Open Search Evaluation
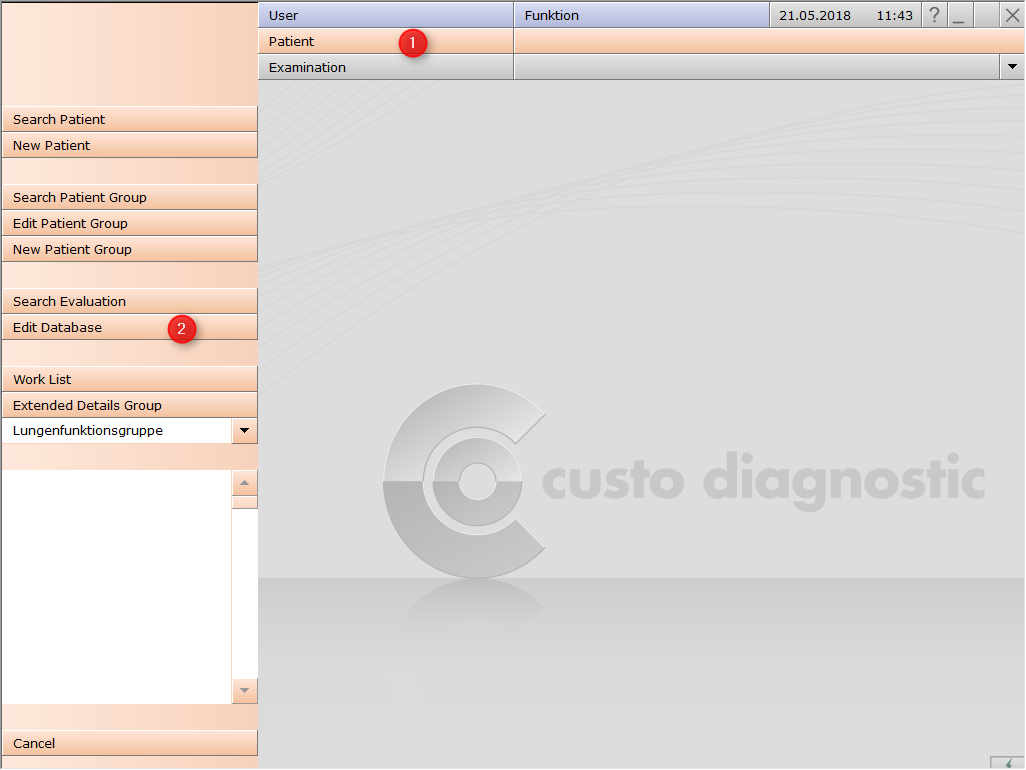Viewport: 1026px width, 770px height. point(130,301)
